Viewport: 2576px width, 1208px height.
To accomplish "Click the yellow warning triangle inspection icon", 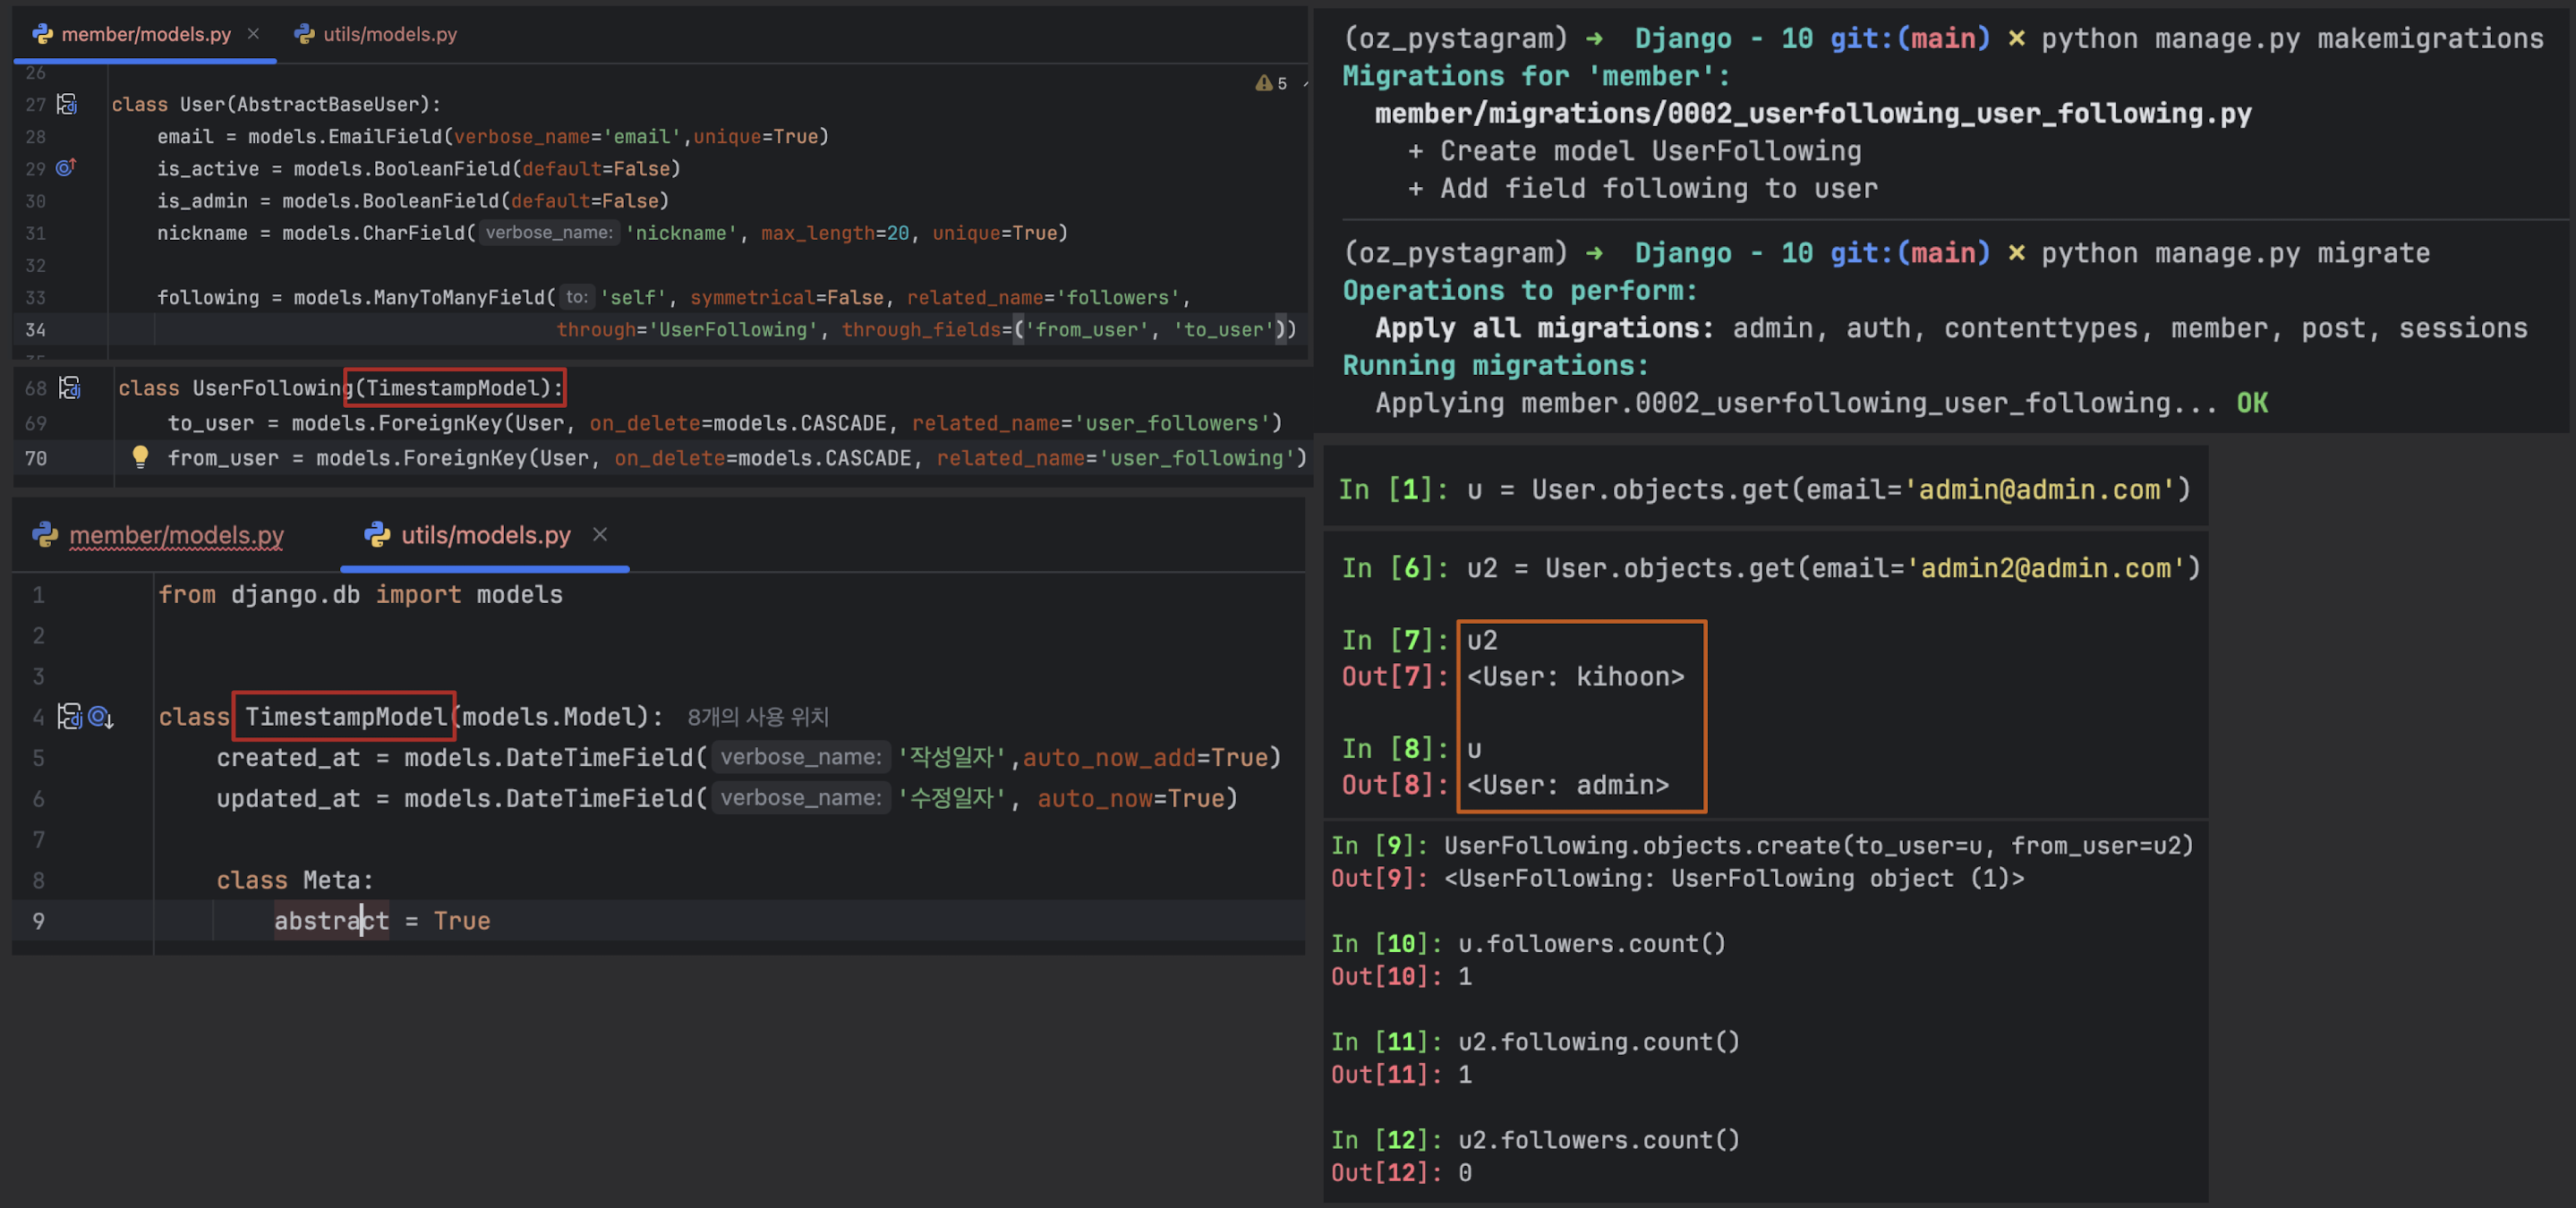I will (1264, 83).
